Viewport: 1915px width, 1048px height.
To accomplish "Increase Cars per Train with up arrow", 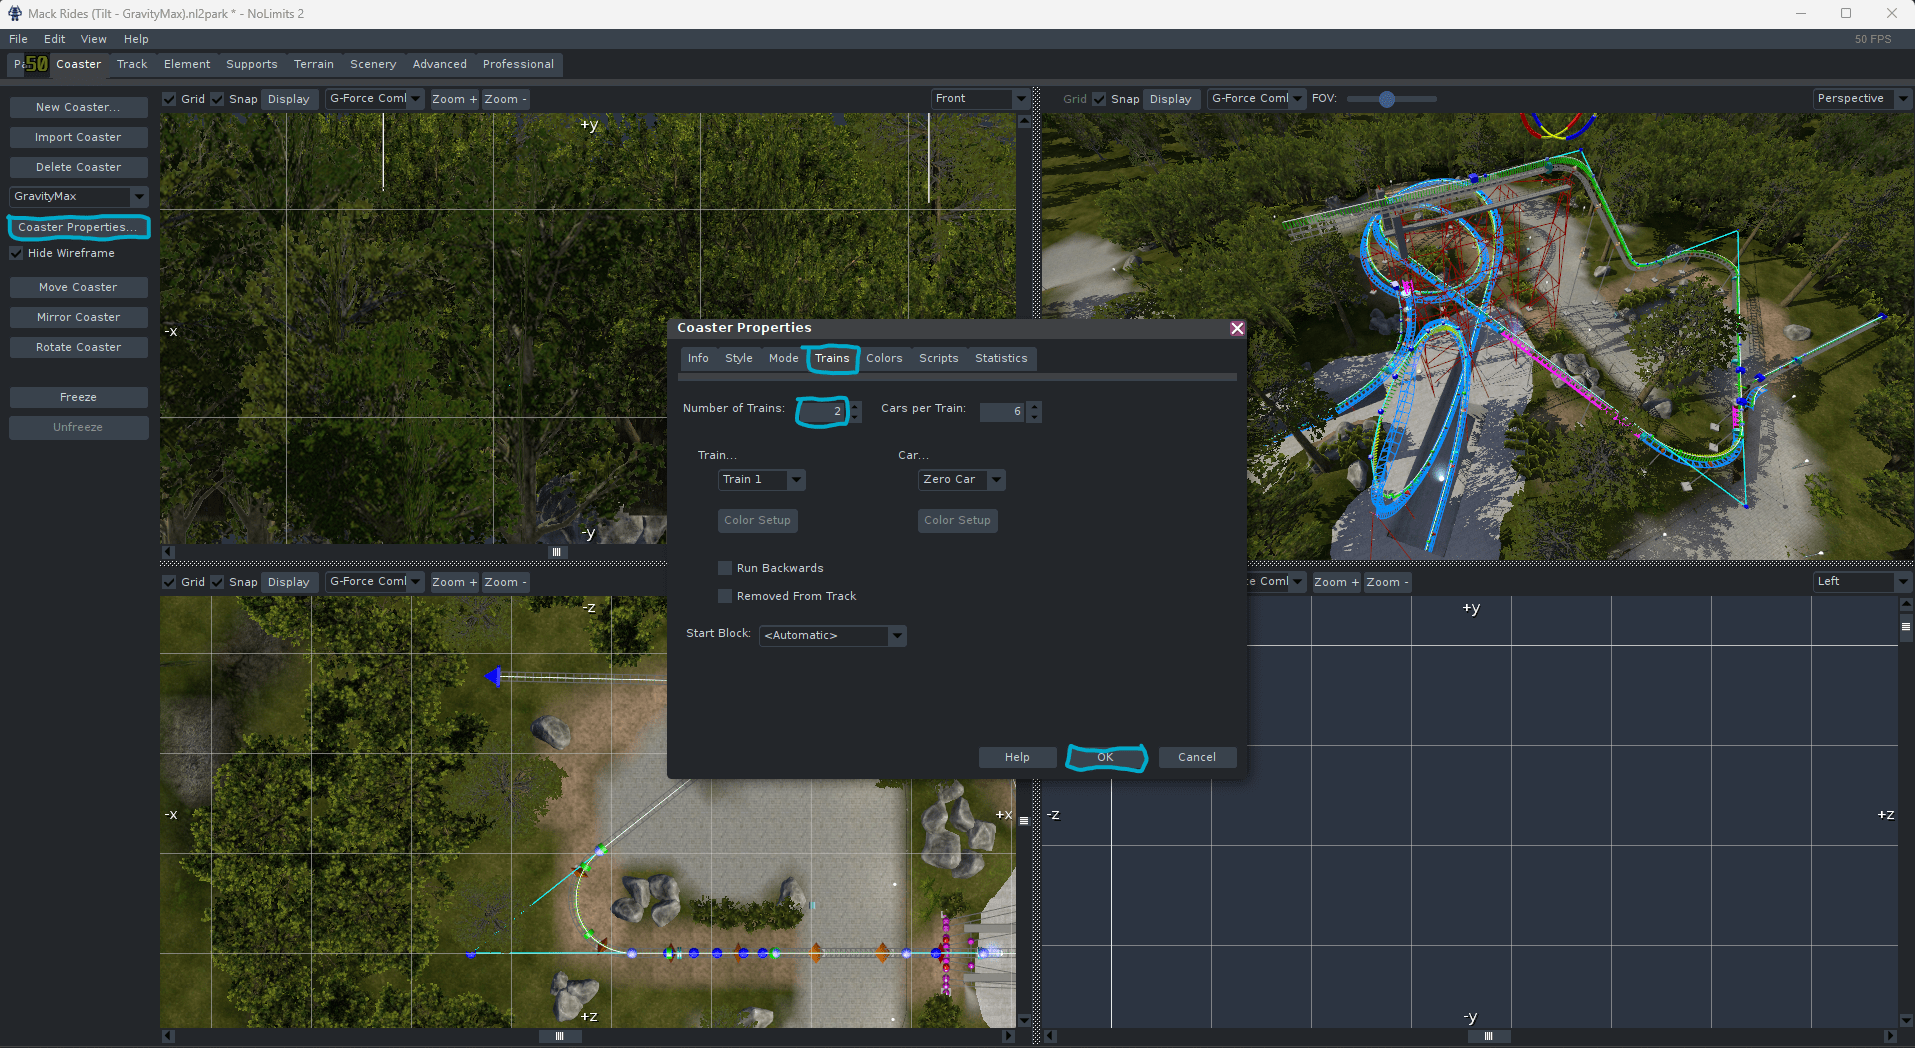I will [1034, 406].
